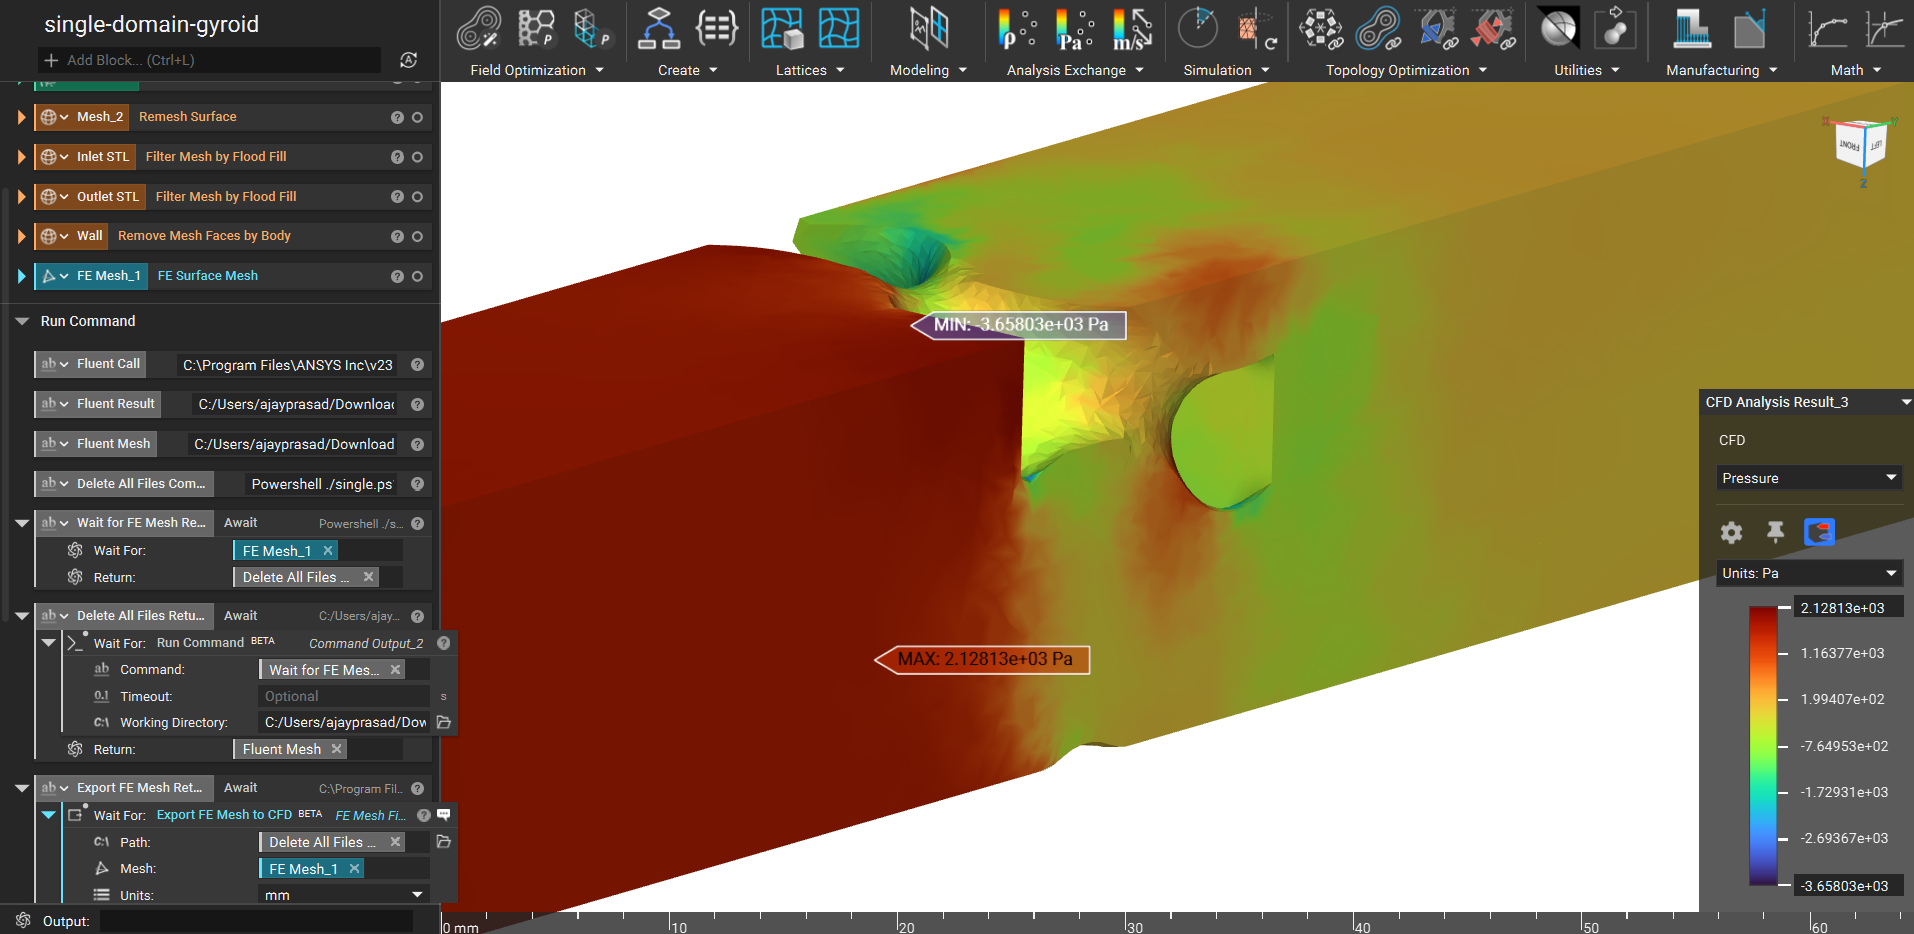The height and width of the screenshot is (934, 1914).
Task: Click the settings gear in CFD panel
Action: [x=1731, y=533]
